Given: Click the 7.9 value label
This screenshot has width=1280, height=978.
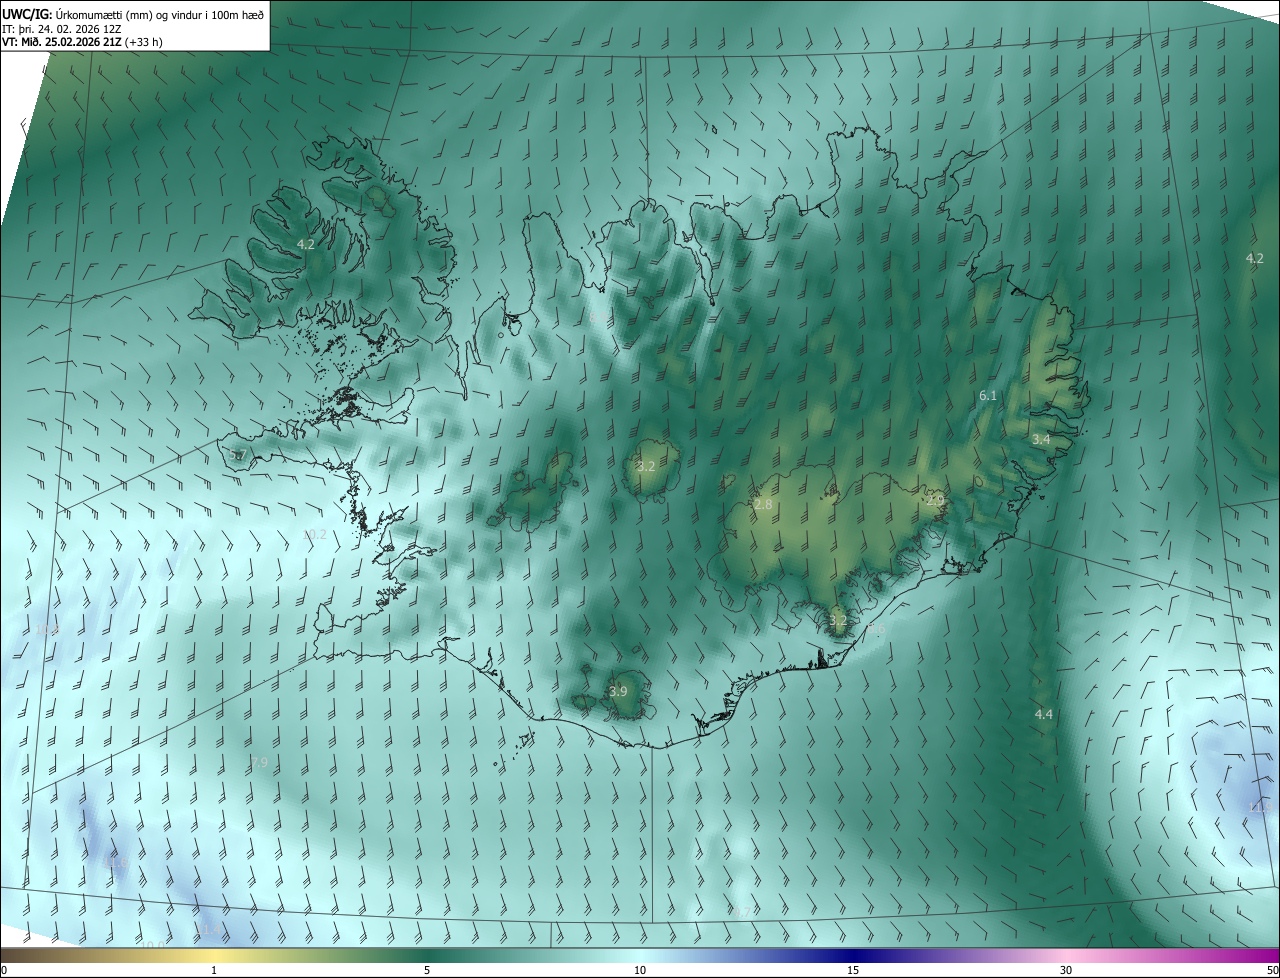Looking at the screenshot, I should click(x=258, y=762).
